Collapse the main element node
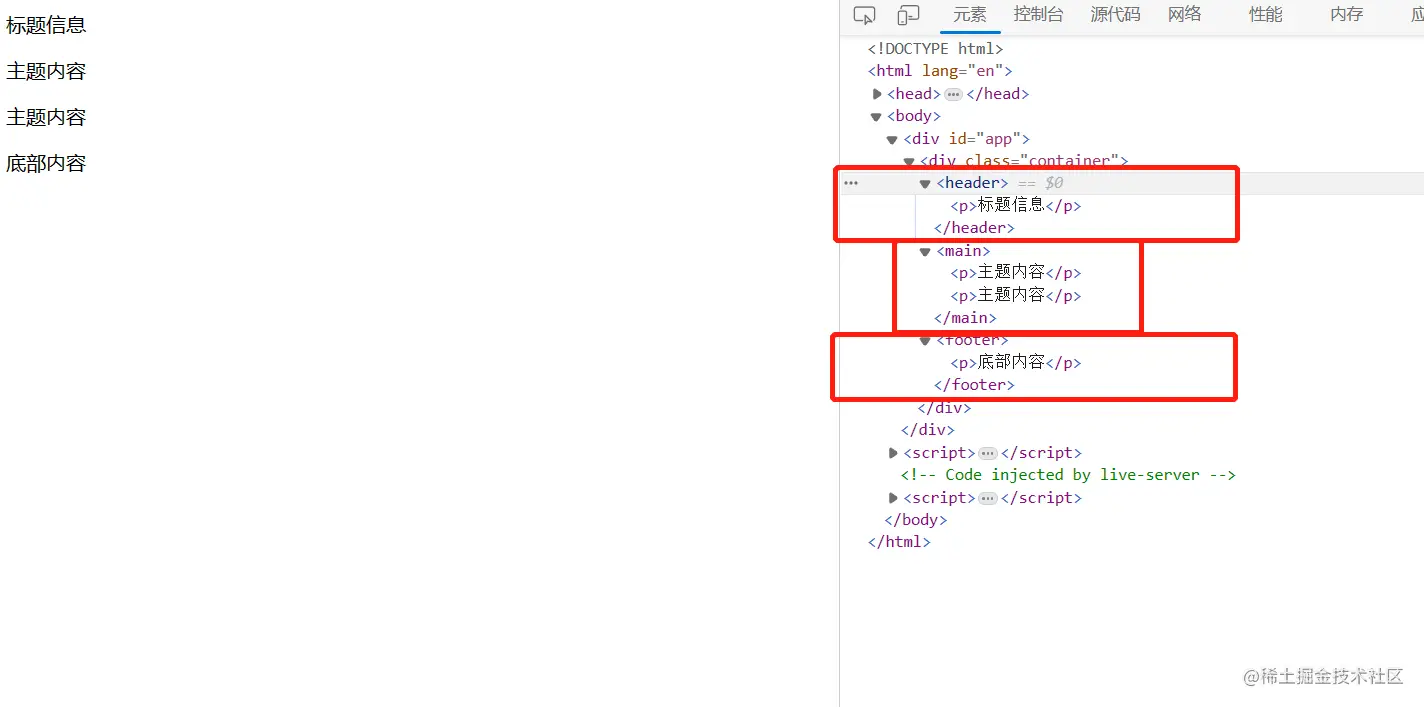The height and width of the screenshot is (707, 1424). click(x=925, y=252)
